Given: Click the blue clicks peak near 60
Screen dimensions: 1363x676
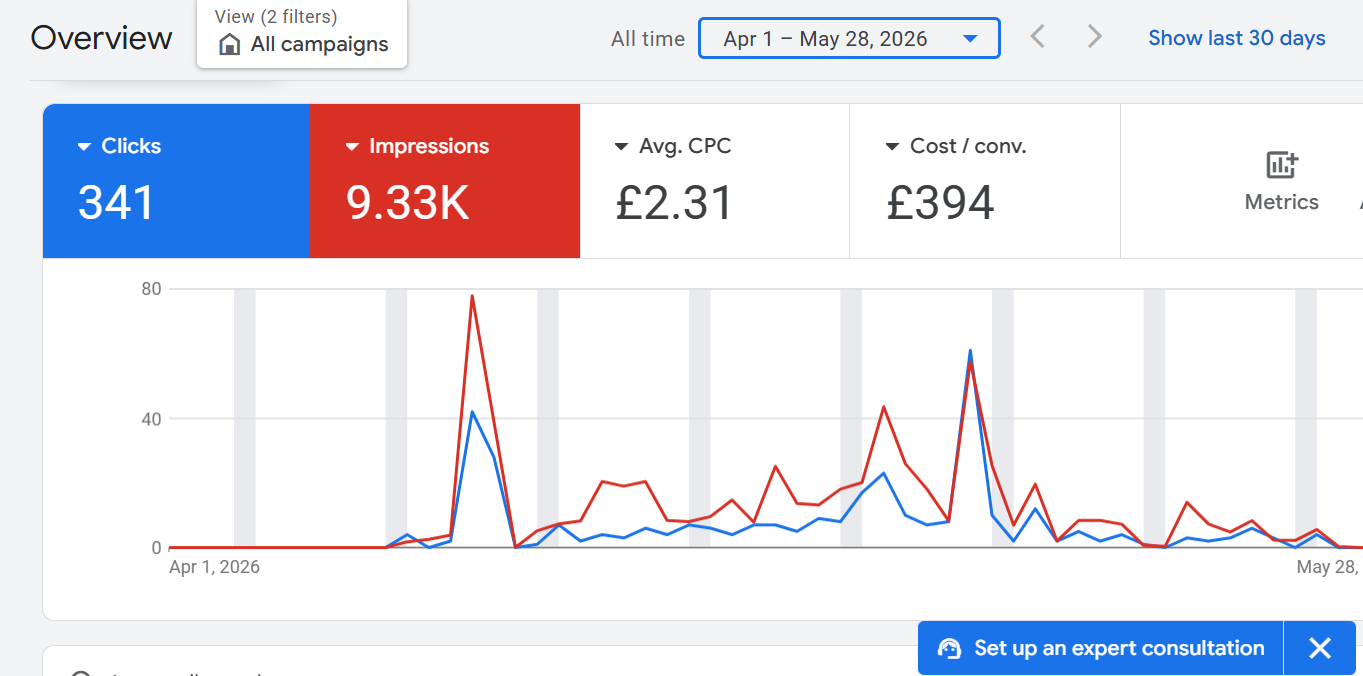Looking at the screenshot, I should (x=970, y=352).
